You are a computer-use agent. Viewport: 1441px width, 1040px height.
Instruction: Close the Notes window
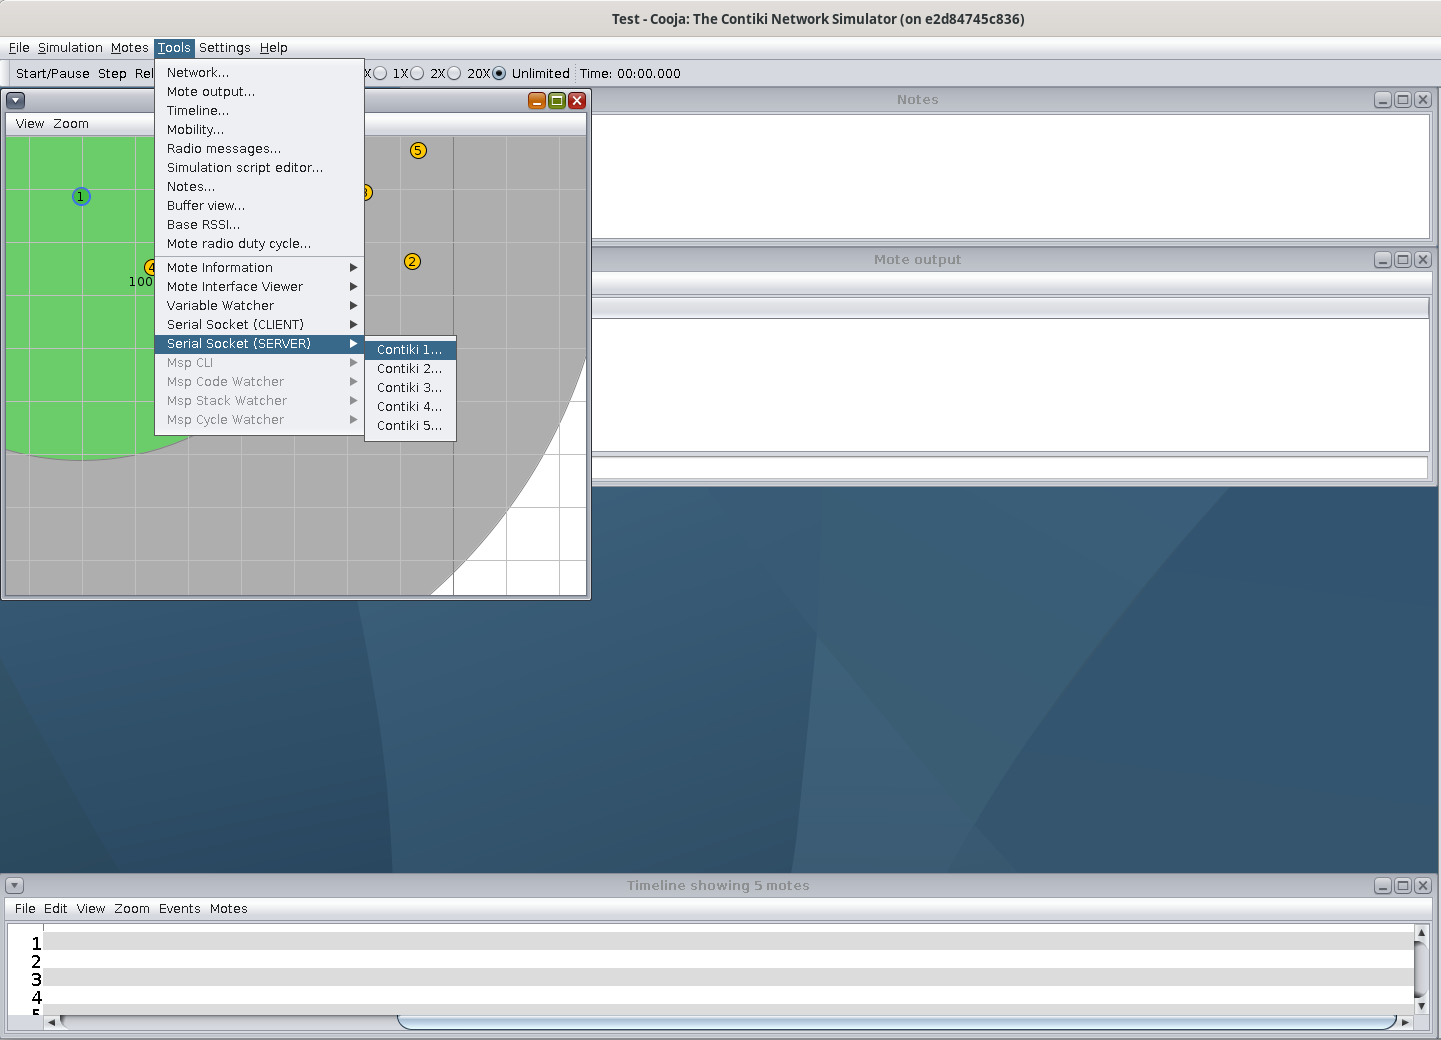(1423, 100)
